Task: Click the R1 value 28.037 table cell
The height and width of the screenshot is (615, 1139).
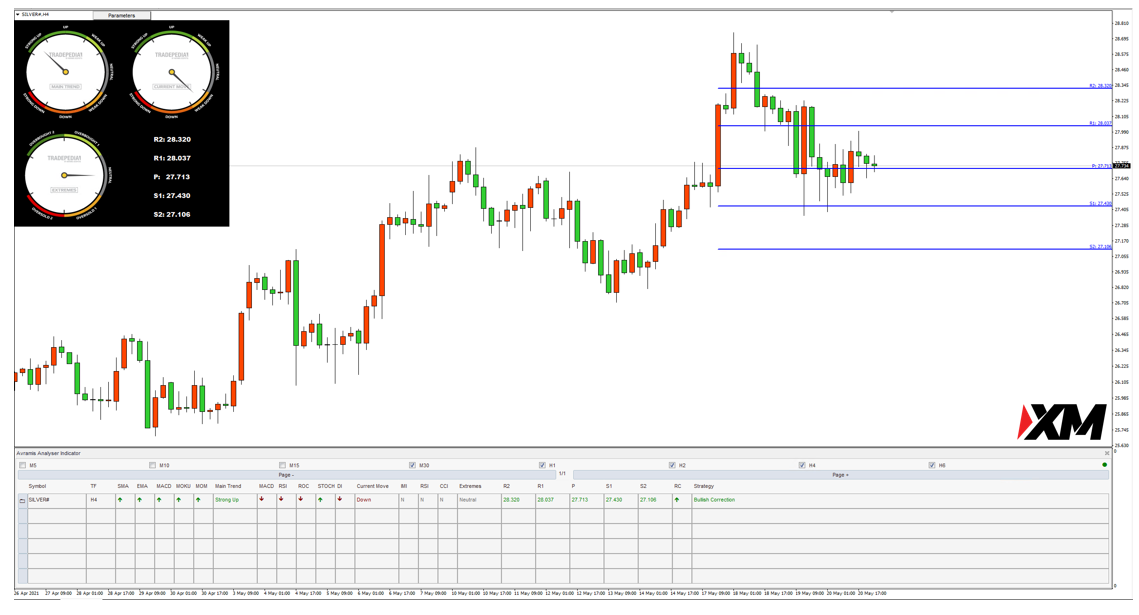Action: [x=552, y=500]
